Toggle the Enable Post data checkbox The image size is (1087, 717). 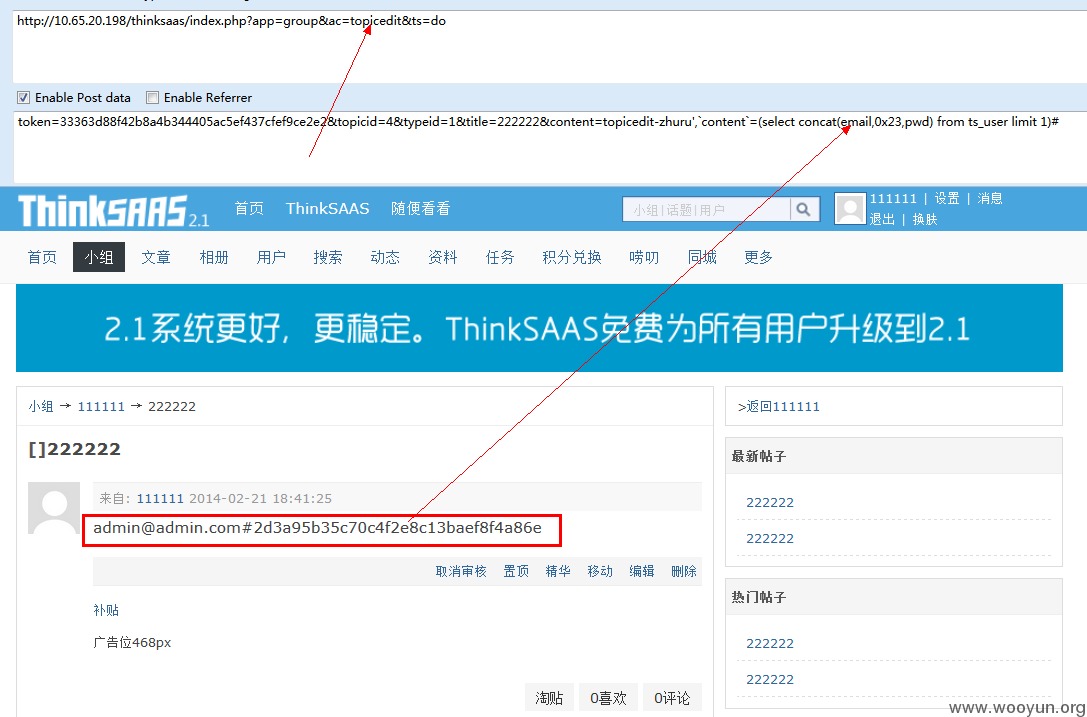coord(24,97)
